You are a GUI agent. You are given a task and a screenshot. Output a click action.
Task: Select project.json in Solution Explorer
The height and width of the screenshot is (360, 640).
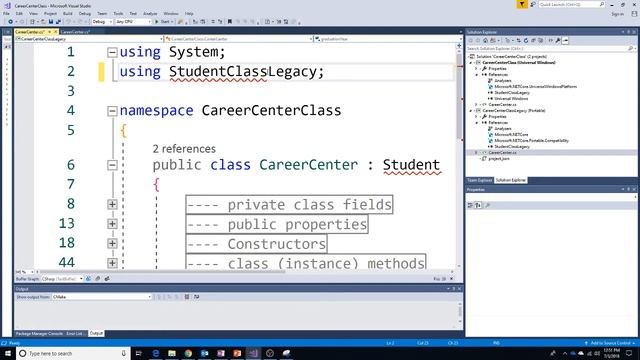498,158
